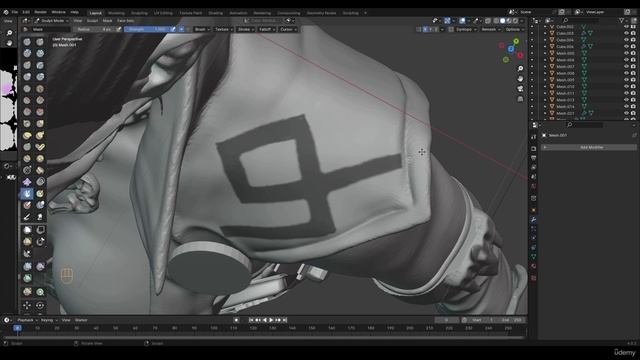Screen dimensions: 640x360
Task: Select the Draw Face Sets brush
Action: pos(40,193)
